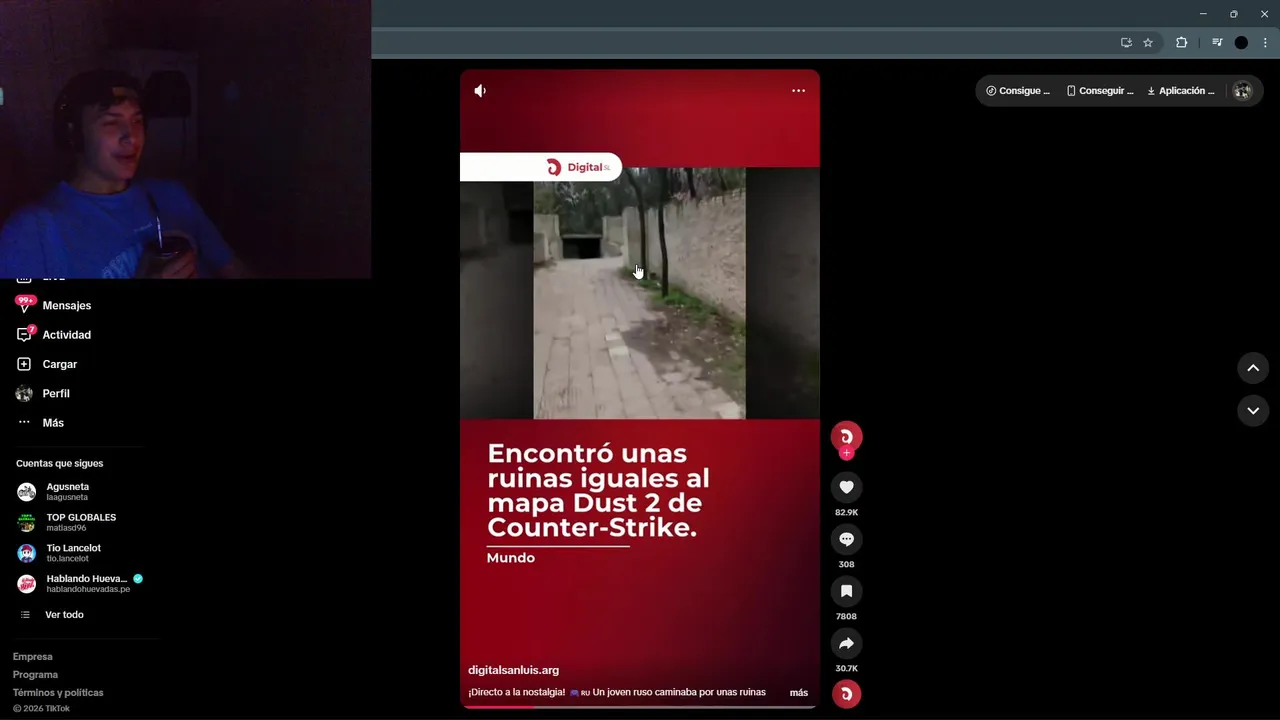Click the Agusneta avatar thumbnail
This screenshot has height=720, width=1280.
tap(27, 492)
